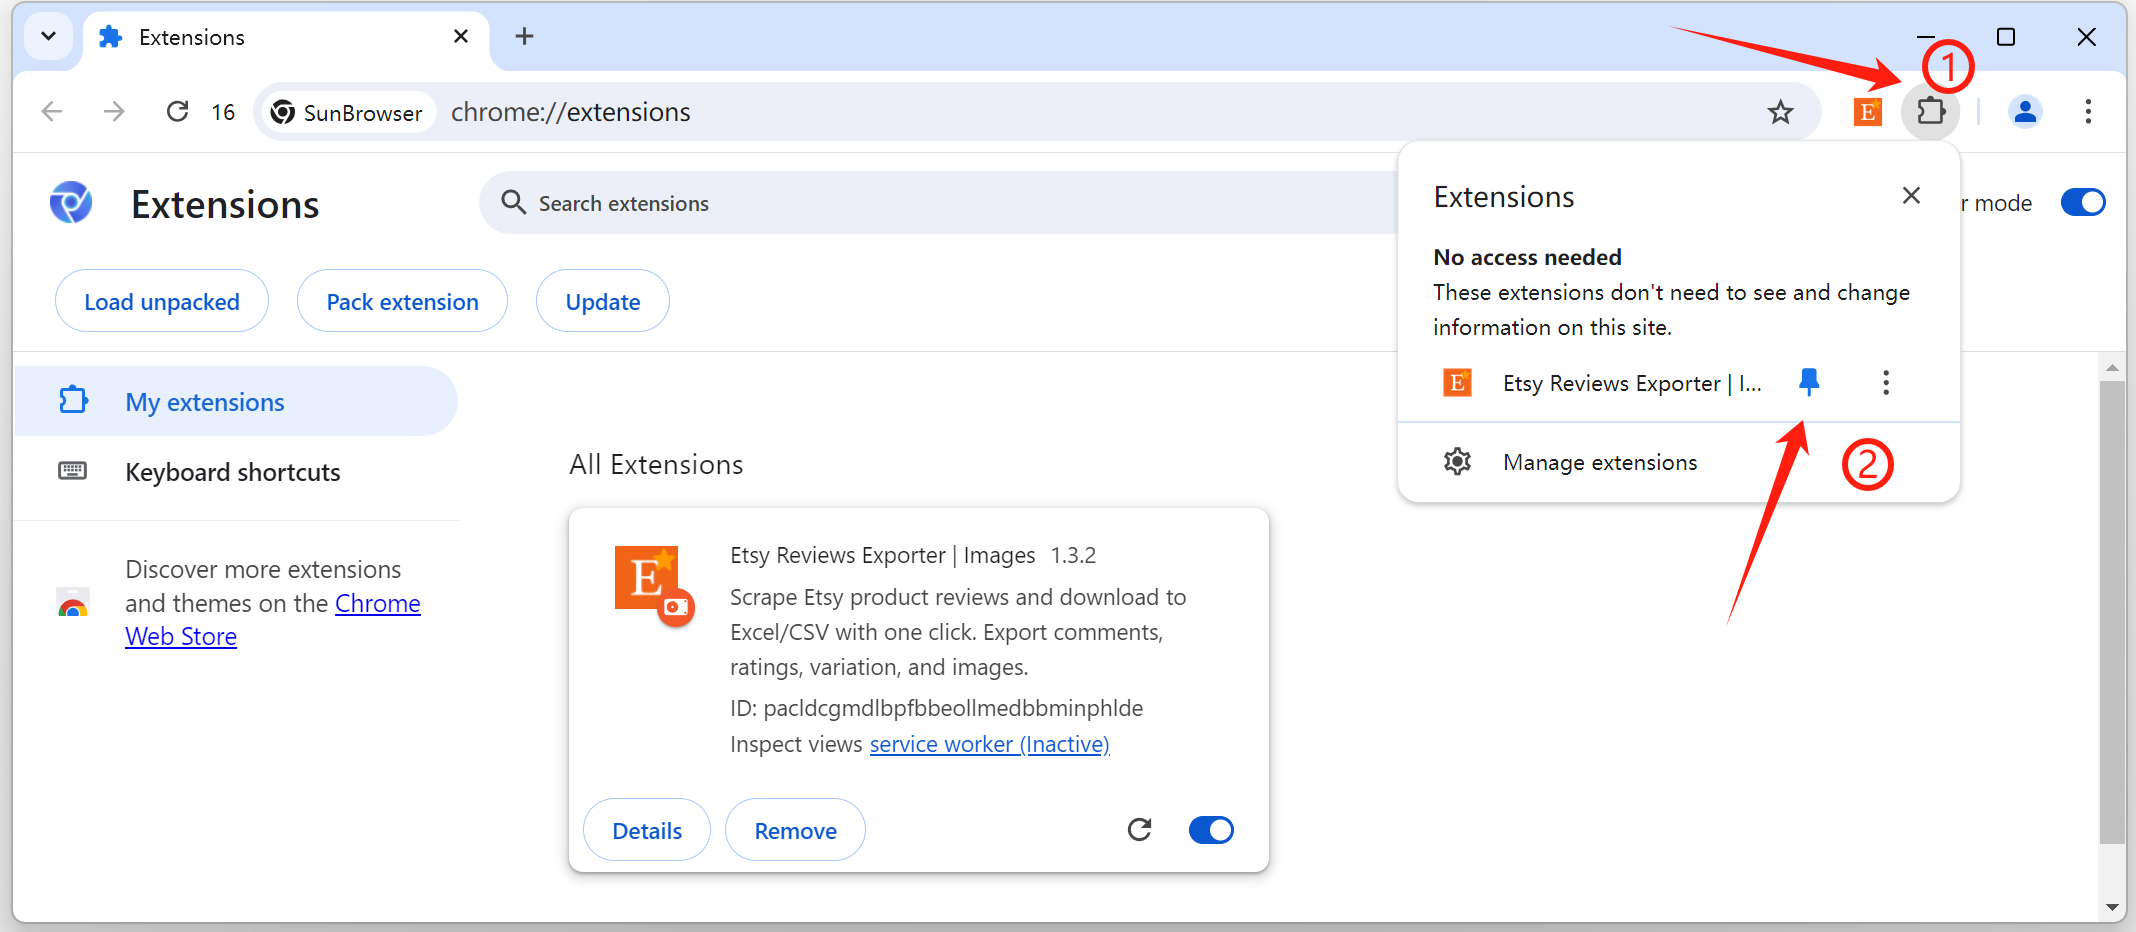Open the Extensions puzzle menu in the toolbar
This screenshot has width=2136, height=932.
coord(1931,111)
